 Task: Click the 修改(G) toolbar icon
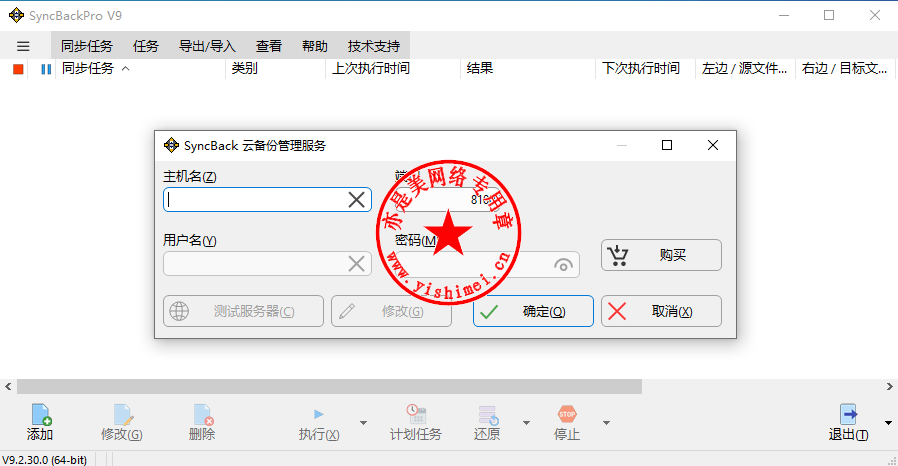(123, 414)
